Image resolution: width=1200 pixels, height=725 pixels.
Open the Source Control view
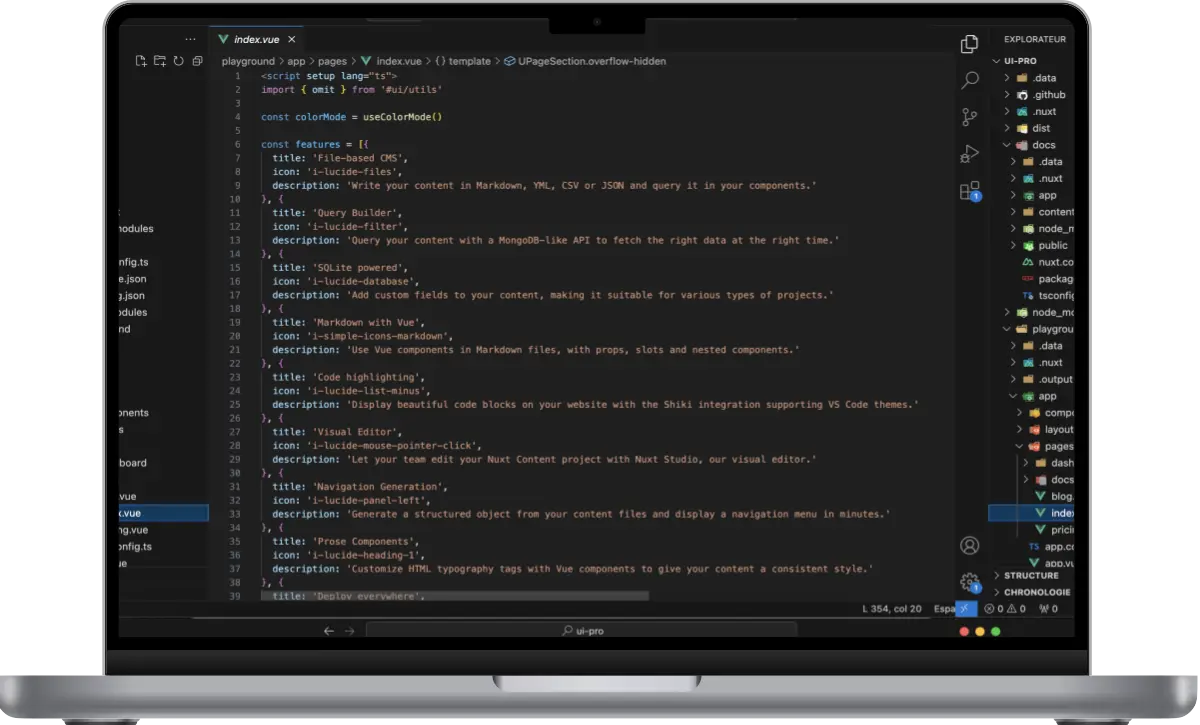(969, 117)
